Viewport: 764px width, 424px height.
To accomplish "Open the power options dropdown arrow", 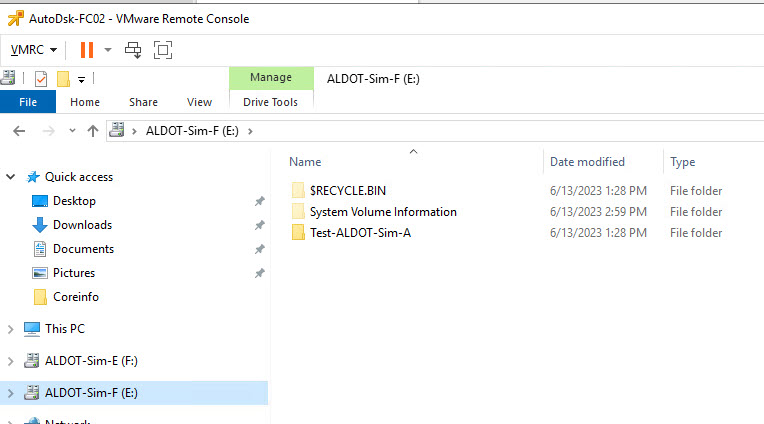I will pyautogui.click(x=108, y=49).
